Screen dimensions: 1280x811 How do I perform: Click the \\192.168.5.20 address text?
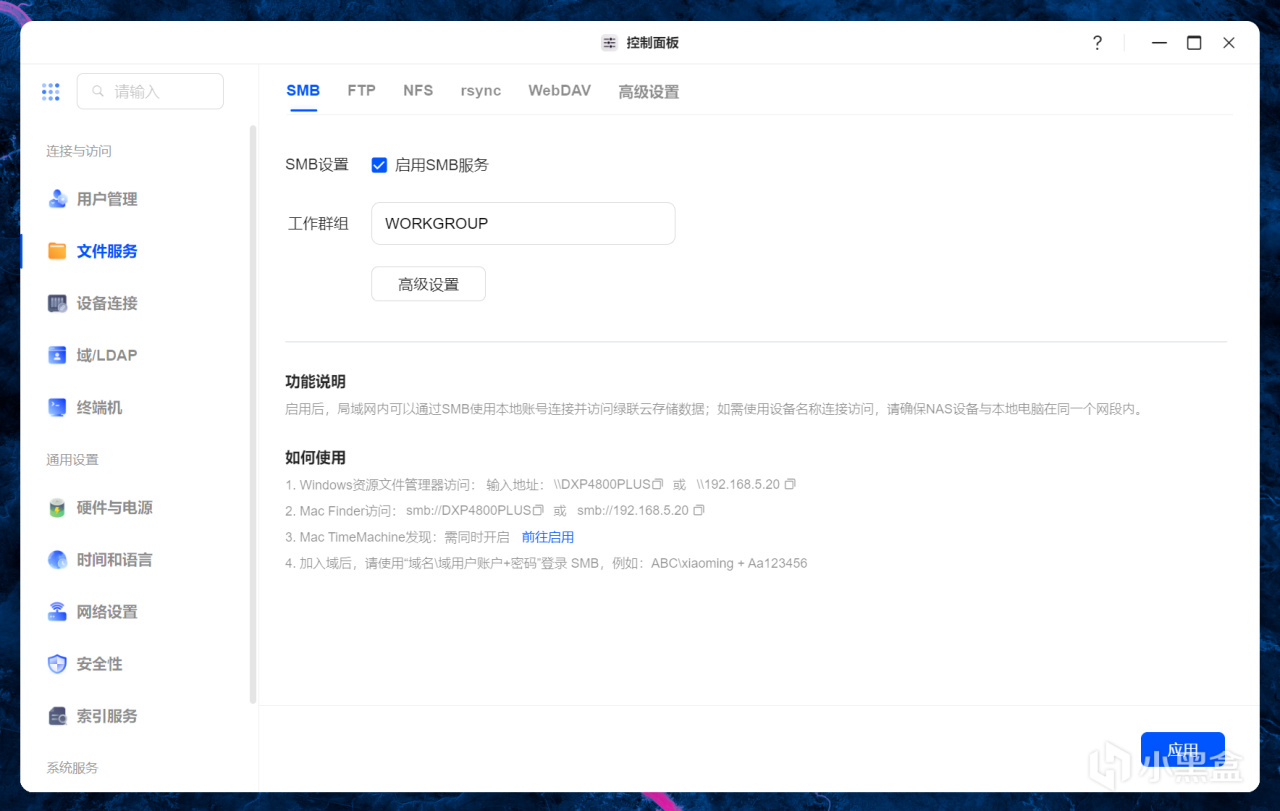(x=739, y=484)
